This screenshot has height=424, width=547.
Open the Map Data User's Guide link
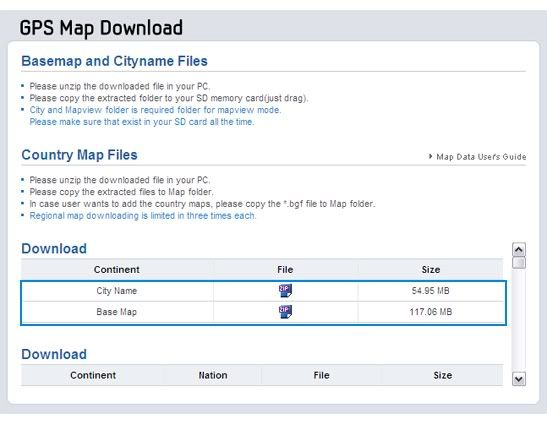coord(481,157)
